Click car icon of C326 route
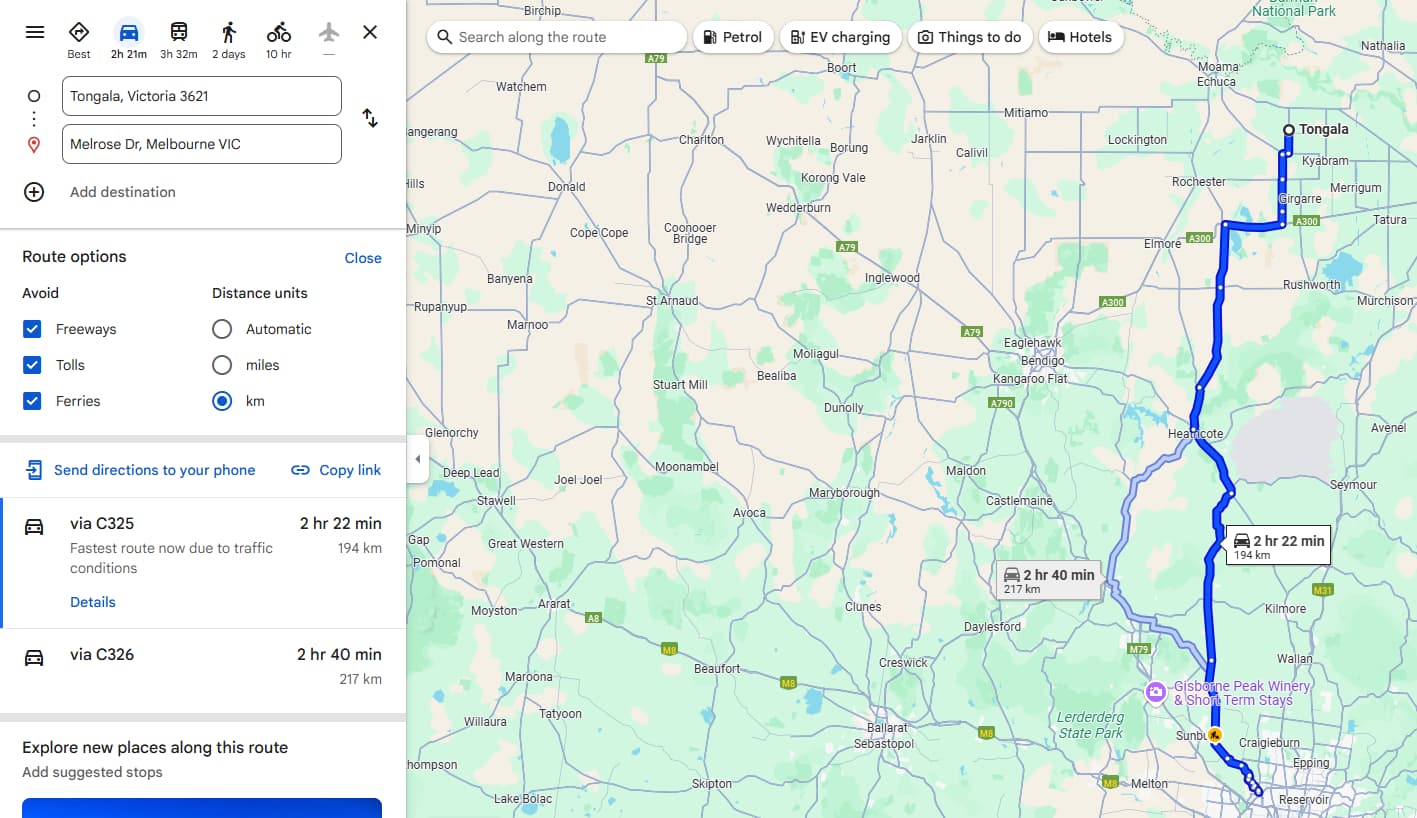The image size is (1417, 818). [34, 658]
